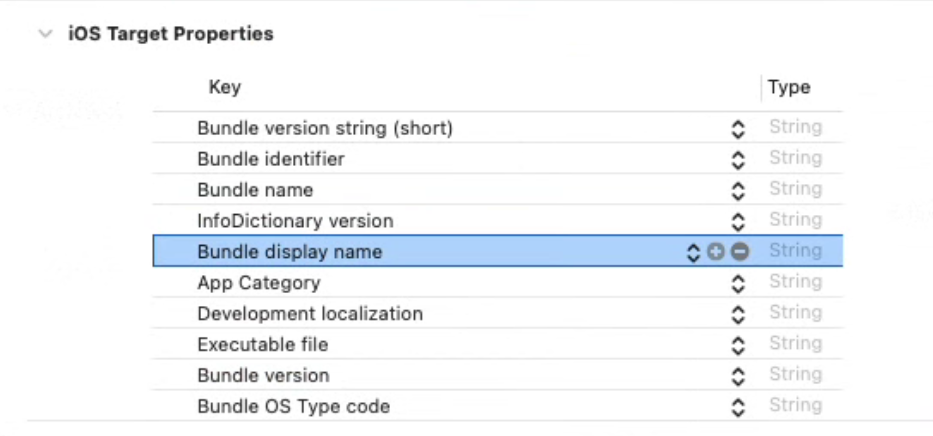Select the App Category property row
The height and width of the screenshot is (436, 933).
(497, 283)
